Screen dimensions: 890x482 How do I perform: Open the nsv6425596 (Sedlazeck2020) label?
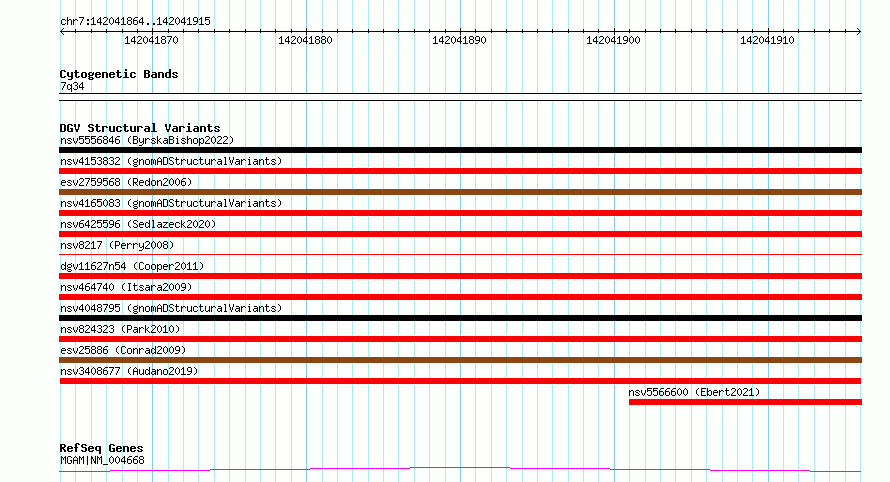[x=138, y=224]
